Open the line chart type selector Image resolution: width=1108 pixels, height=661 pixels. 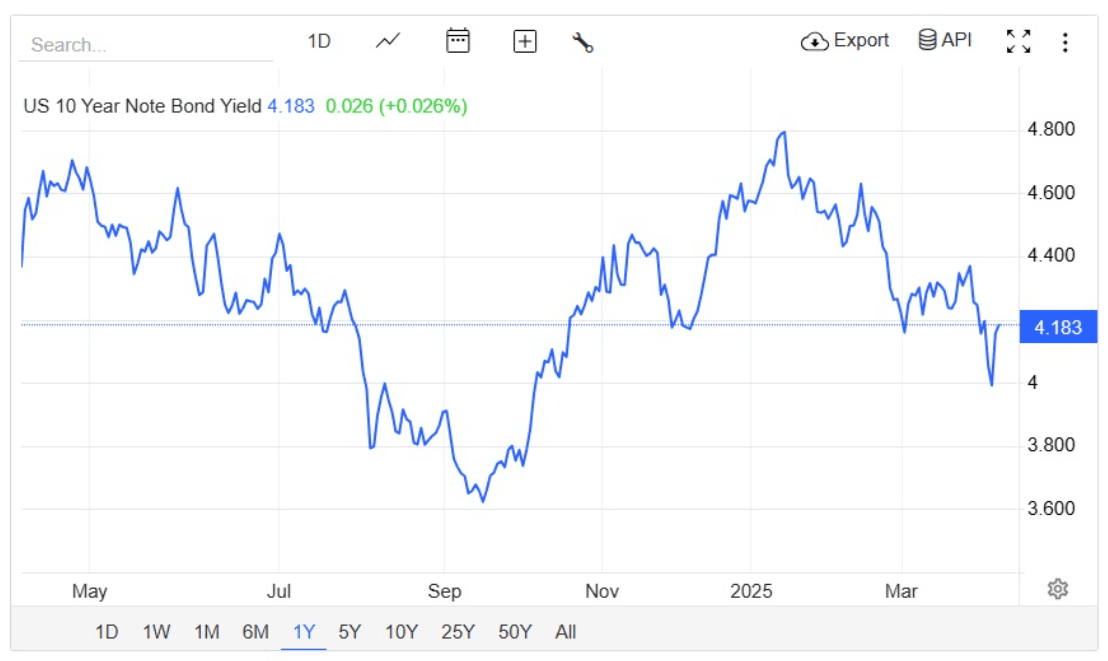pyautogui.click(x=386, y=40)
